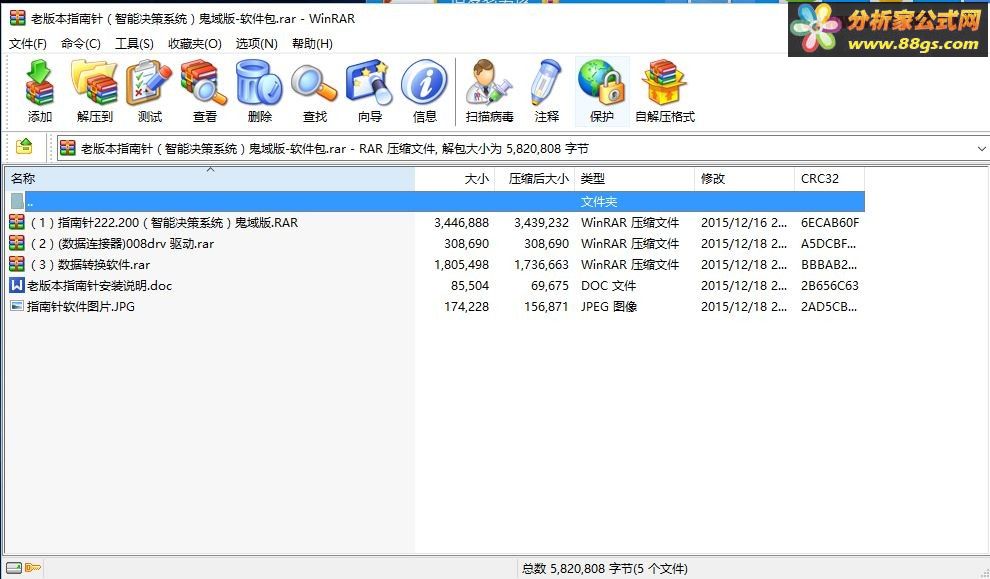This screenshot has height=579, width=990.
Task: Click size value 3,446,888
Action: [462, 222]
